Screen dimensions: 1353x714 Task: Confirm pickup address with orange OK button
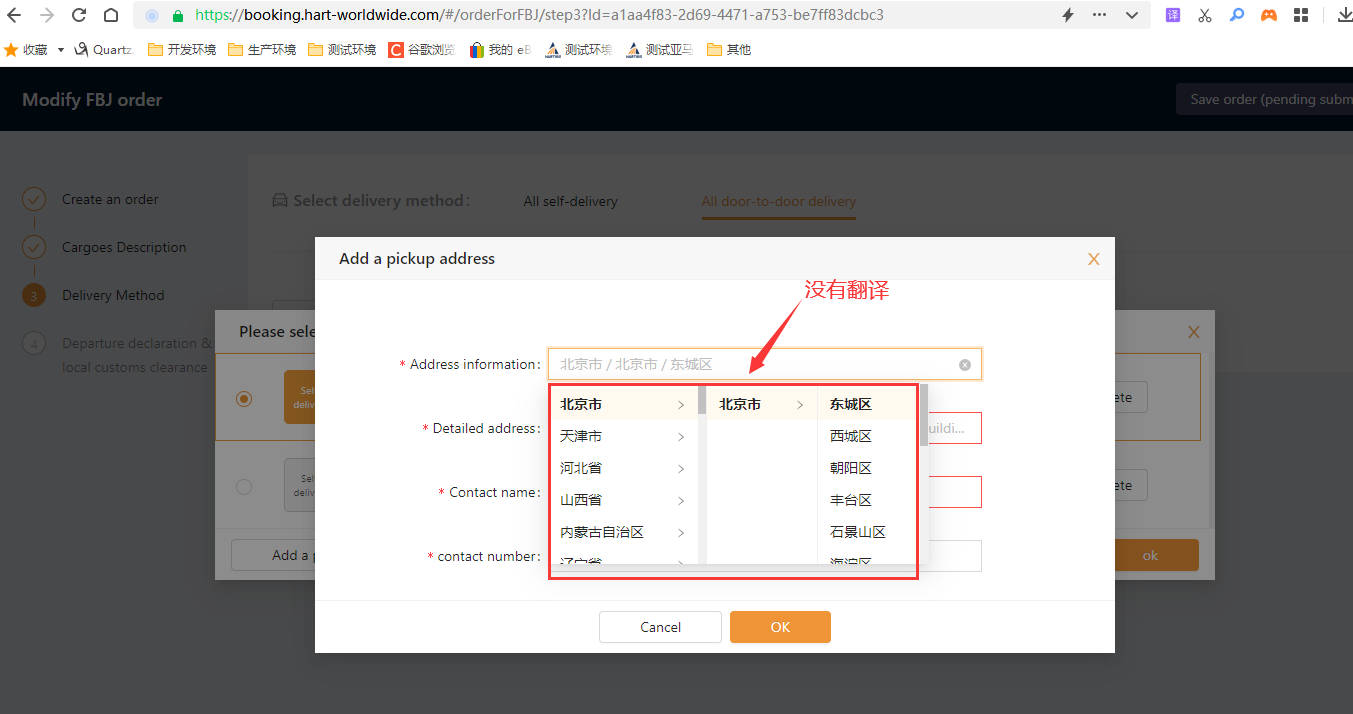780,627
